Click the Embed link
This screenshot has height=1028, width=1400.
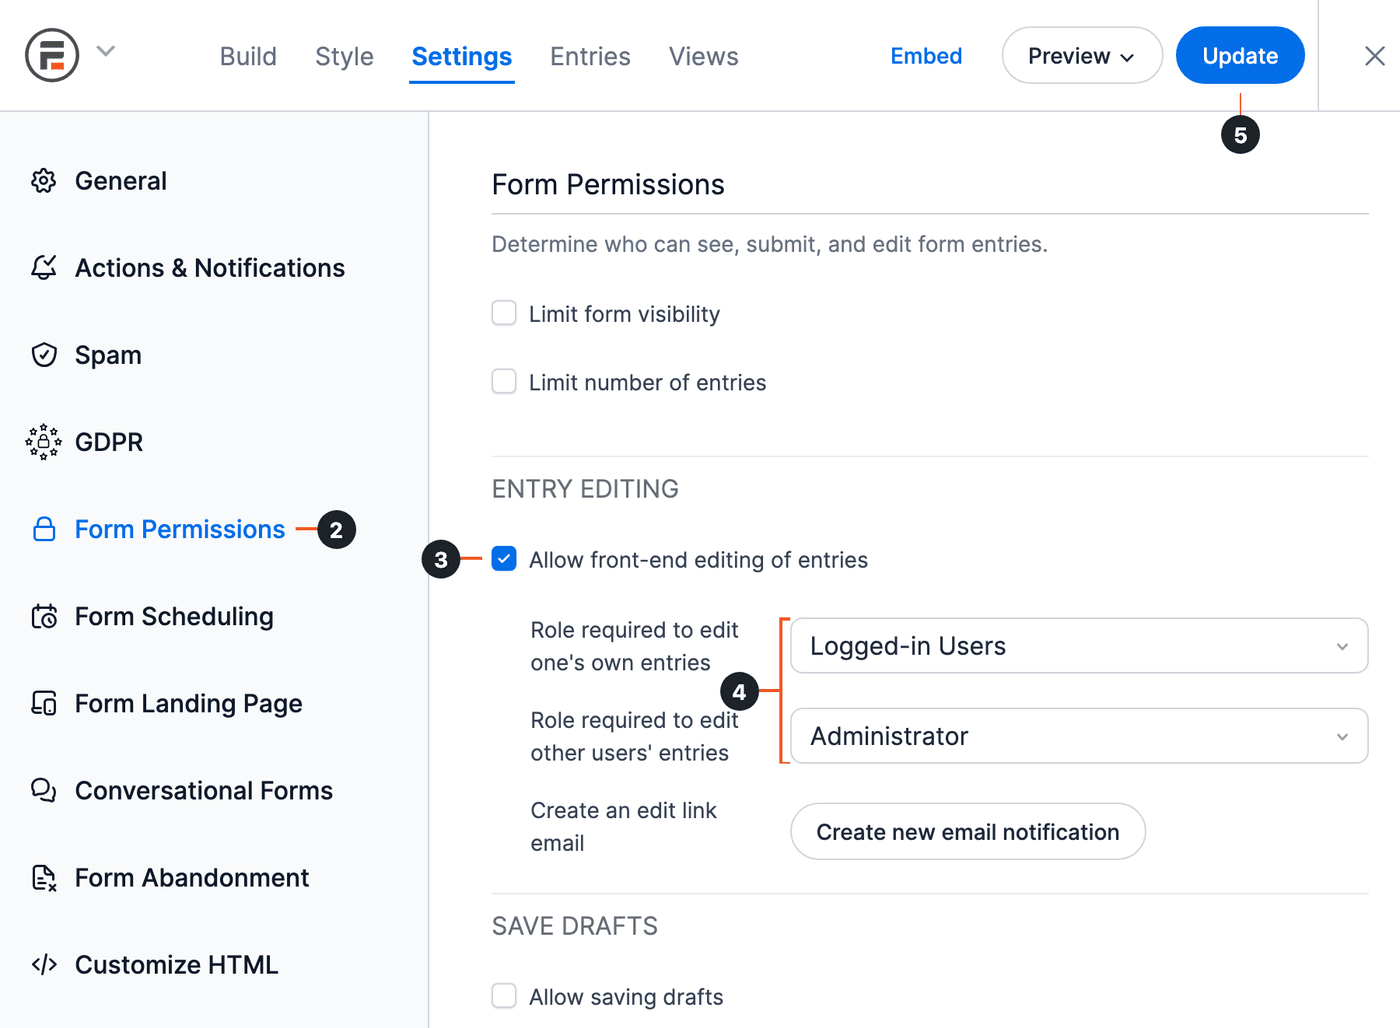click(x=926, y=56)
